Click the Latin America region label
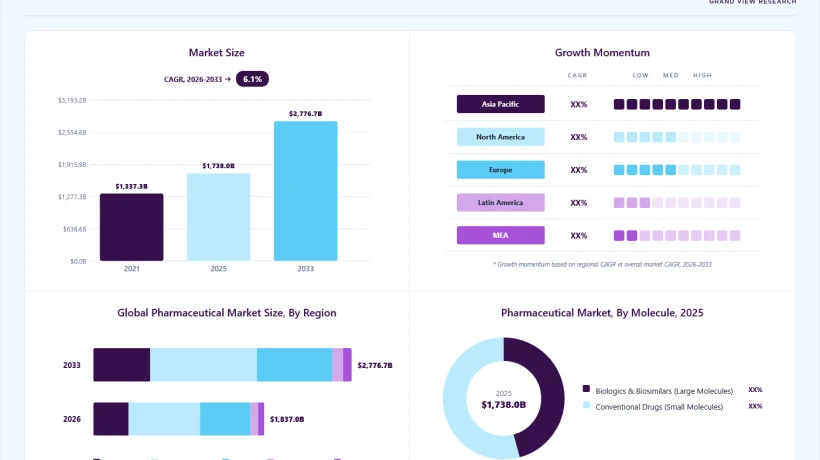820x460 pixels. pyautogui.click(x=500, y=202)
